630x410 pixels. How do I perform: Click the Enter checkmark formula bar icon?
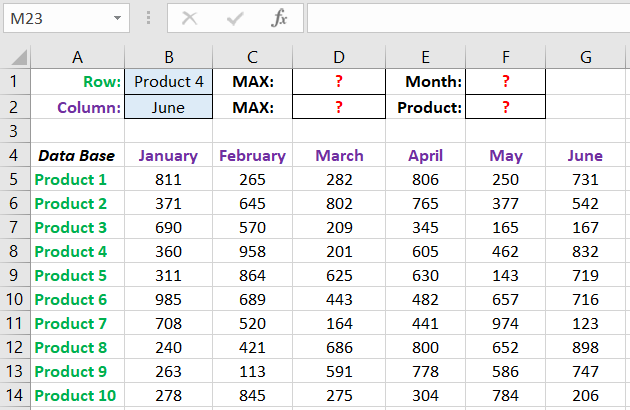[x=235, y=18]
